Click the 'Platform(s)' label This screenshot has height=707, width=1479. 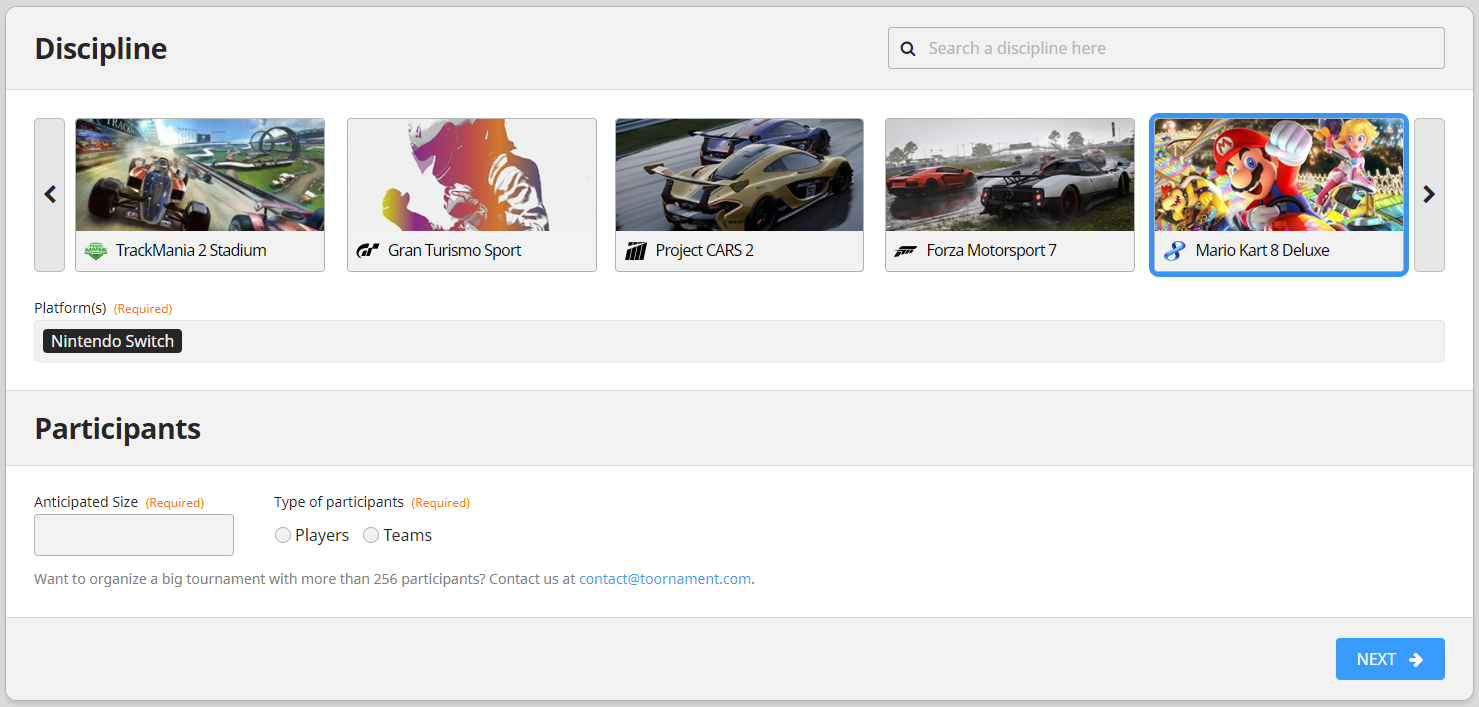[x=70, y=308]
